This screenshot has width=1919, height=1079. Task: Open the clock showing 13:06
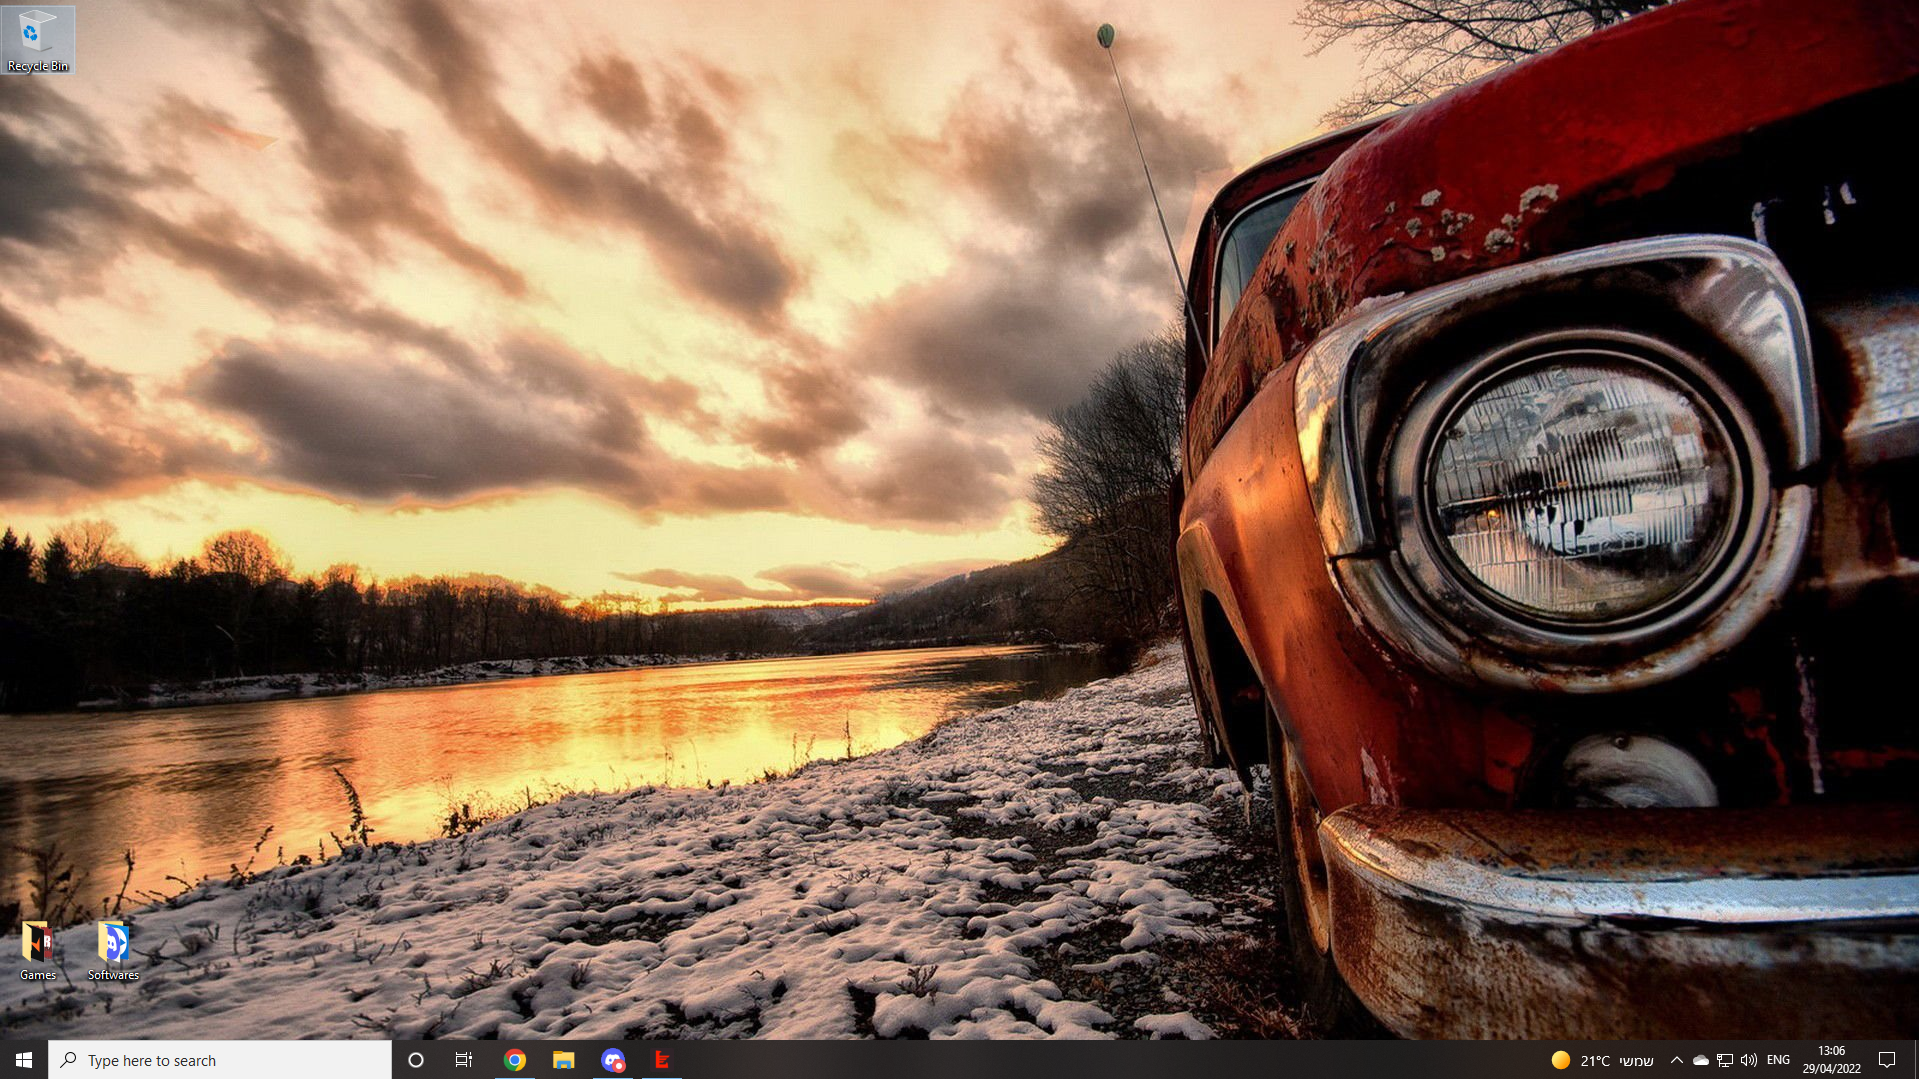click(1832, 1060)
